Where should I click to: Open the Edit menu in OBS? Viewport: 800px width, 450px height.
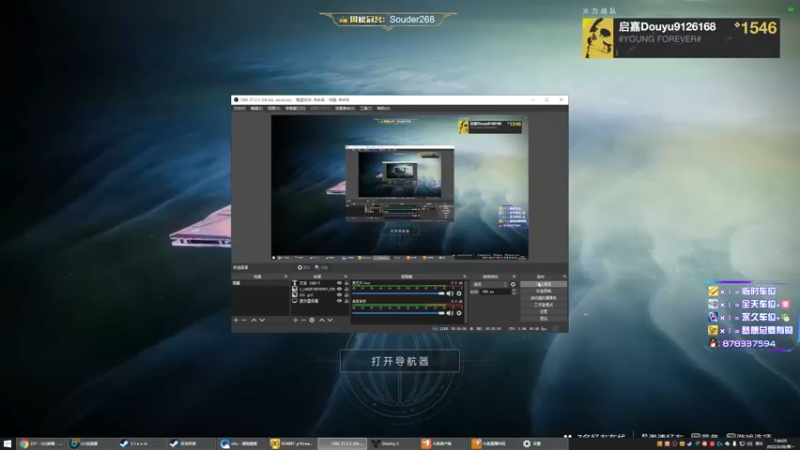[257, 108]
